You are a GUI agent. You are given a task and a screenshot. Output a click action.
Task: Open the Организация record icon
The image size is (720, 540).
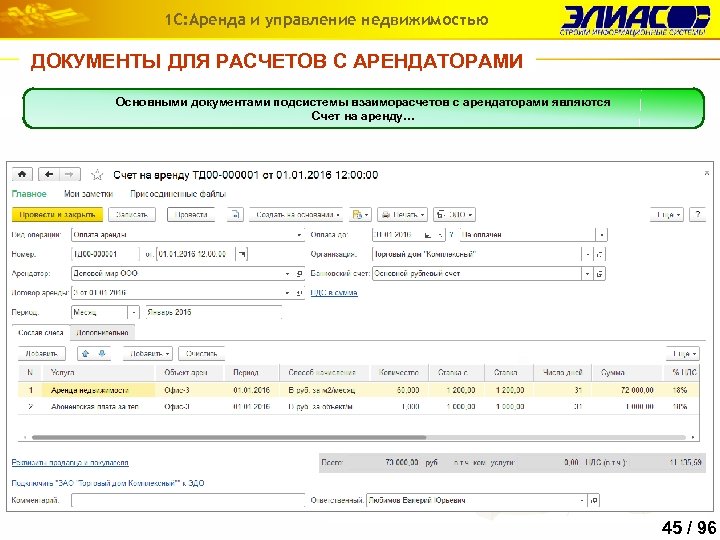pyautogui.click(x=600, y=254)
